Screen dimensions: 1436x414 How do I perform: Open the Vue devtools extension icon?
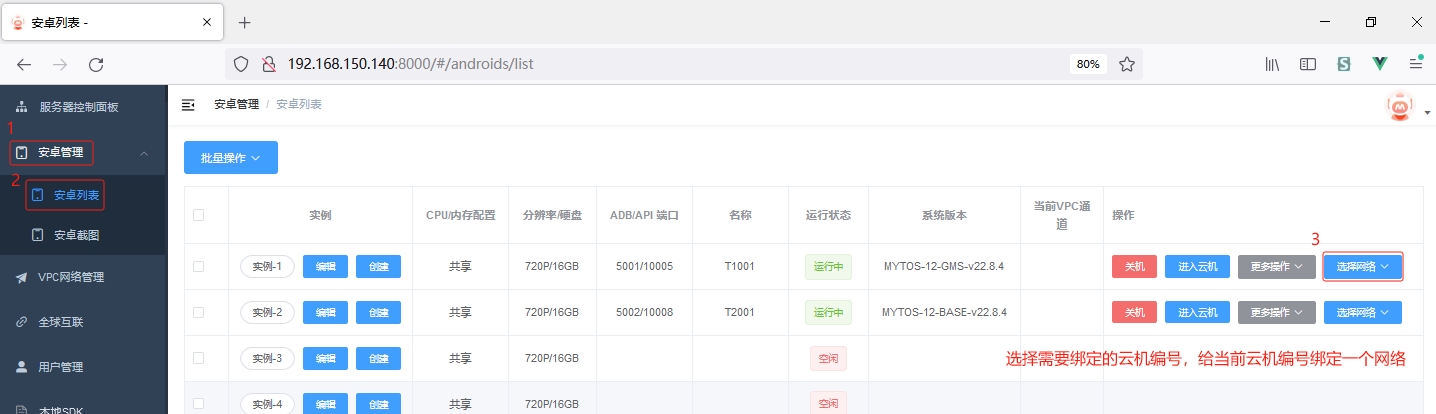tap(1380, 64)
